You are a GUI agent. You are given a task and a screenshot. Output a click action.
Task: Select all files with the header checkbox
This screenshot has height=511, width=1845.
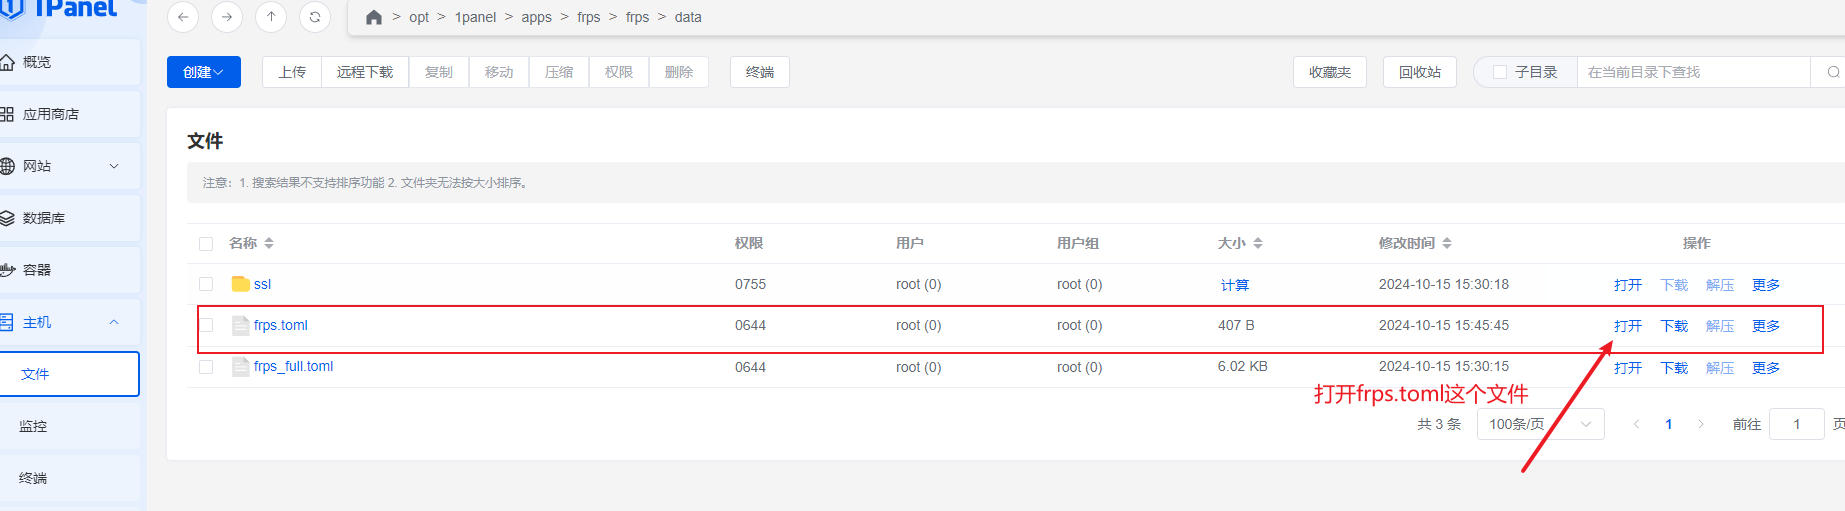click(206, 244)
